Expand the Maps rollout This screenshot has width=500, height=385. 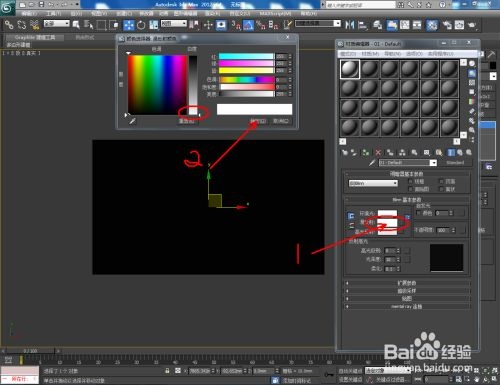(407, 299)
